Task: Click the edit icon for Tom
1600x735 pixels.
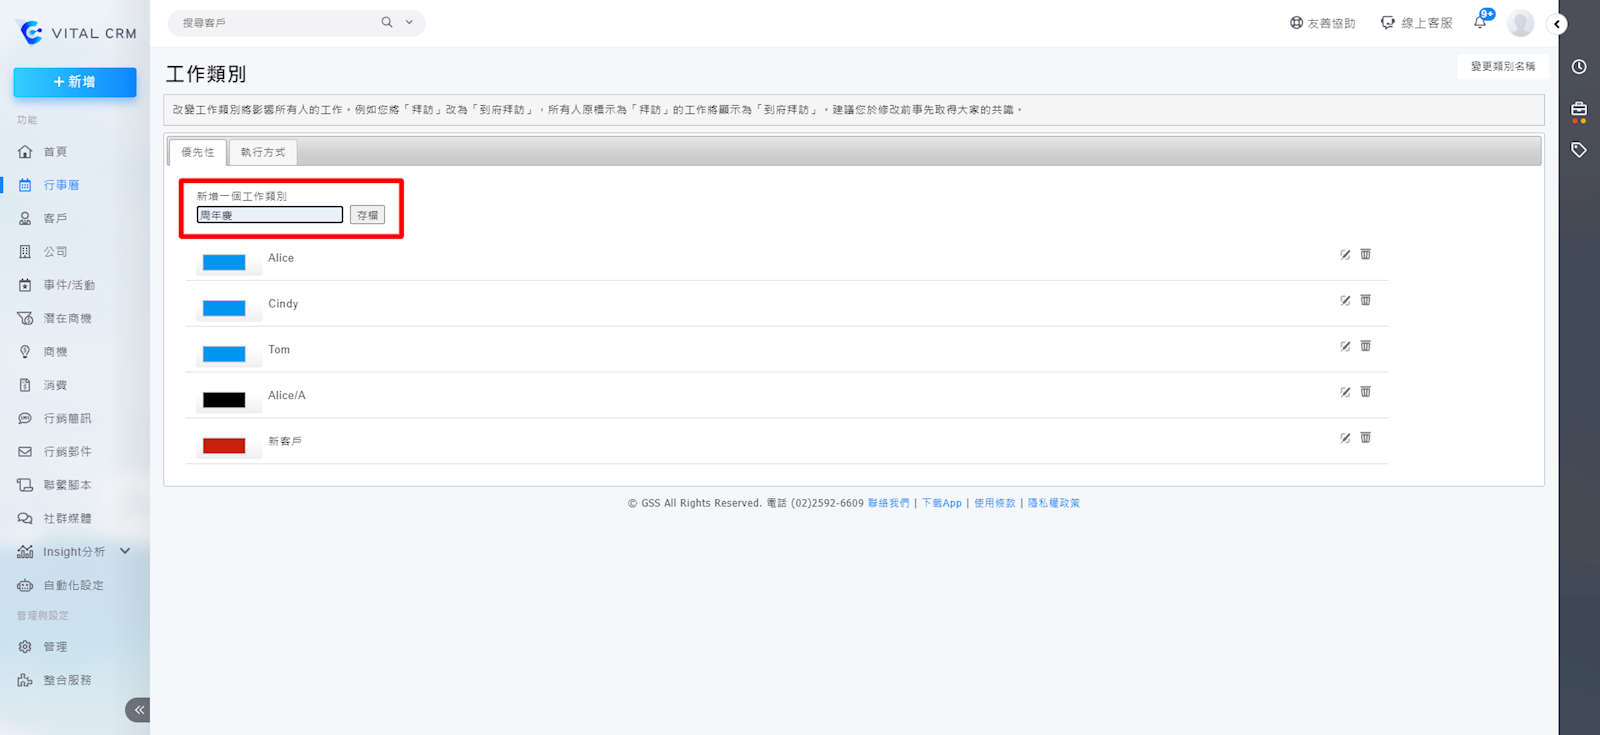Action: pyautogui.click(x=1345, y=347)
